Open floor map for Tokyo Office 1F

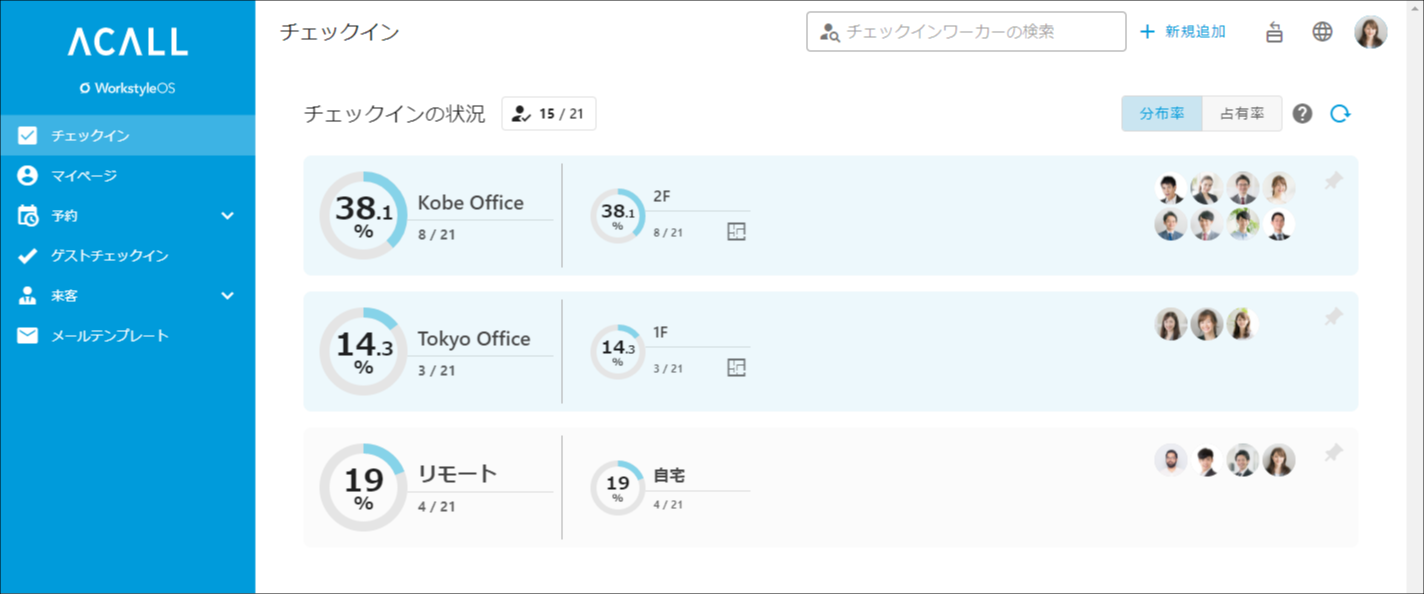tap(737, 368)
